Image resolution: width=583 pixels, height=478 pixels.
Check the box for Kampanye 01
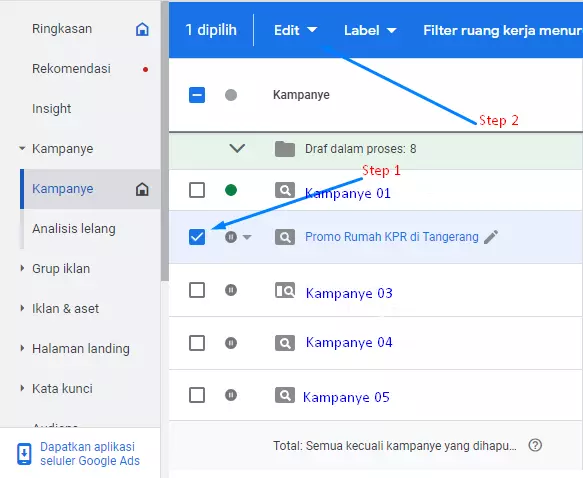(197, 190)
